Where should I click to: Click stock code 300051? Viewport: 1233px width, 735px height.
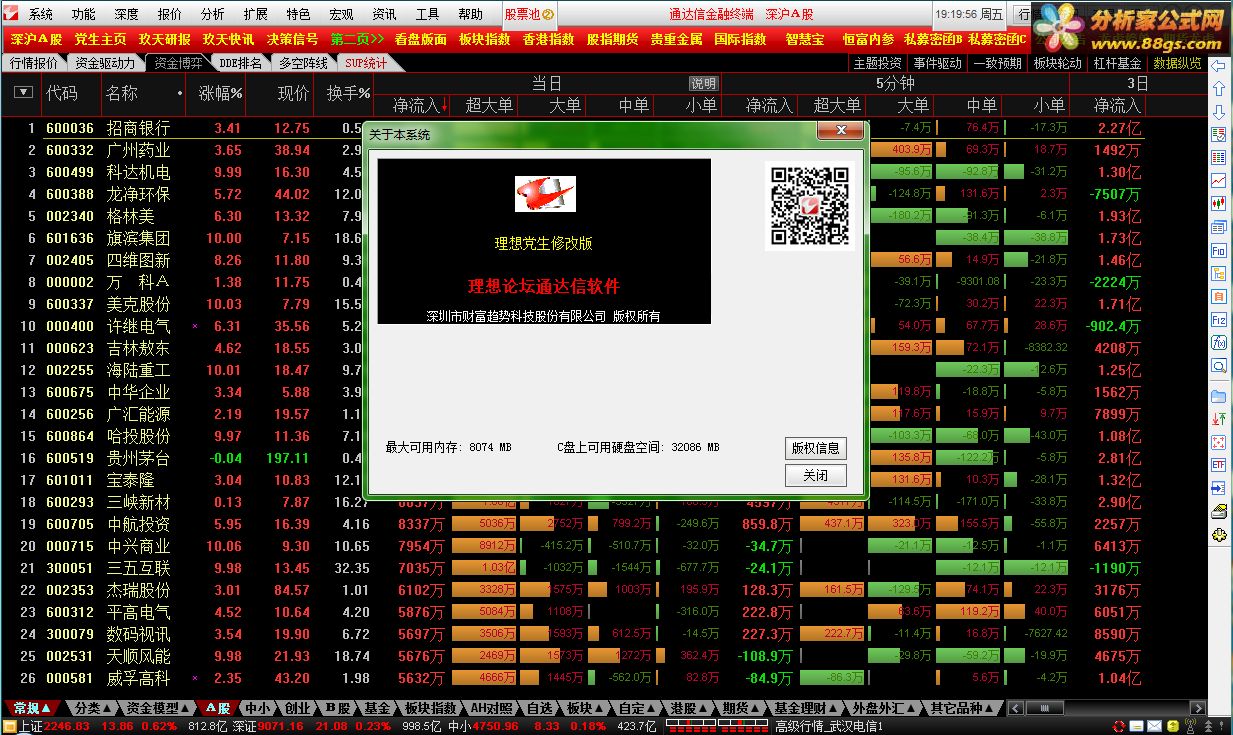[70, 568]
